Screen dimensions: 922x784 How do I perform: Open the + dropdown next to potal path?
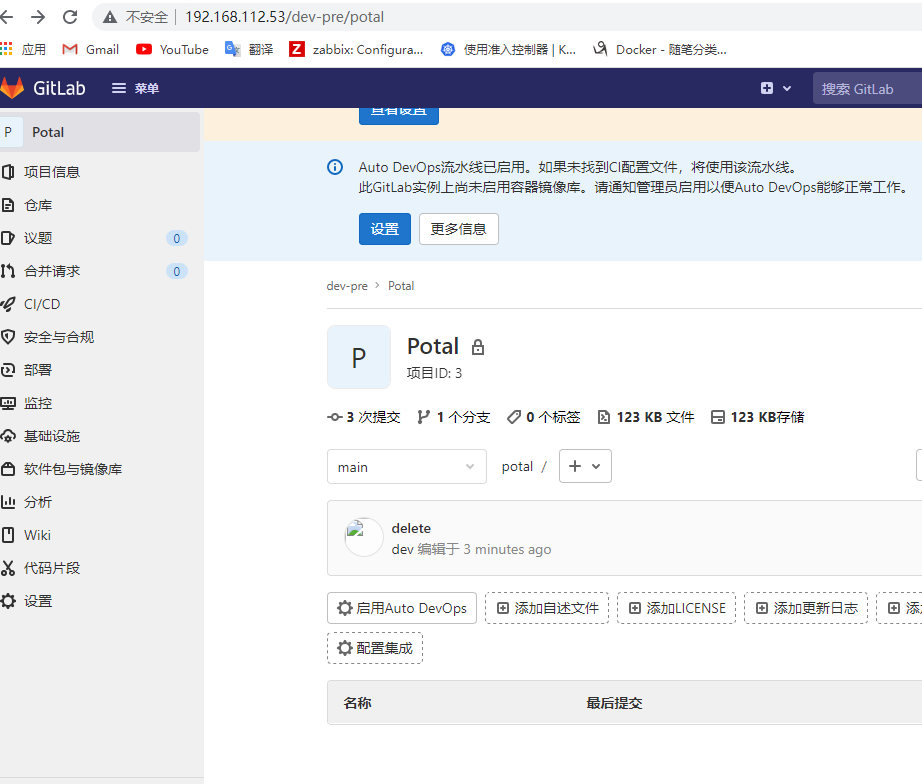(x=585, y=466)
